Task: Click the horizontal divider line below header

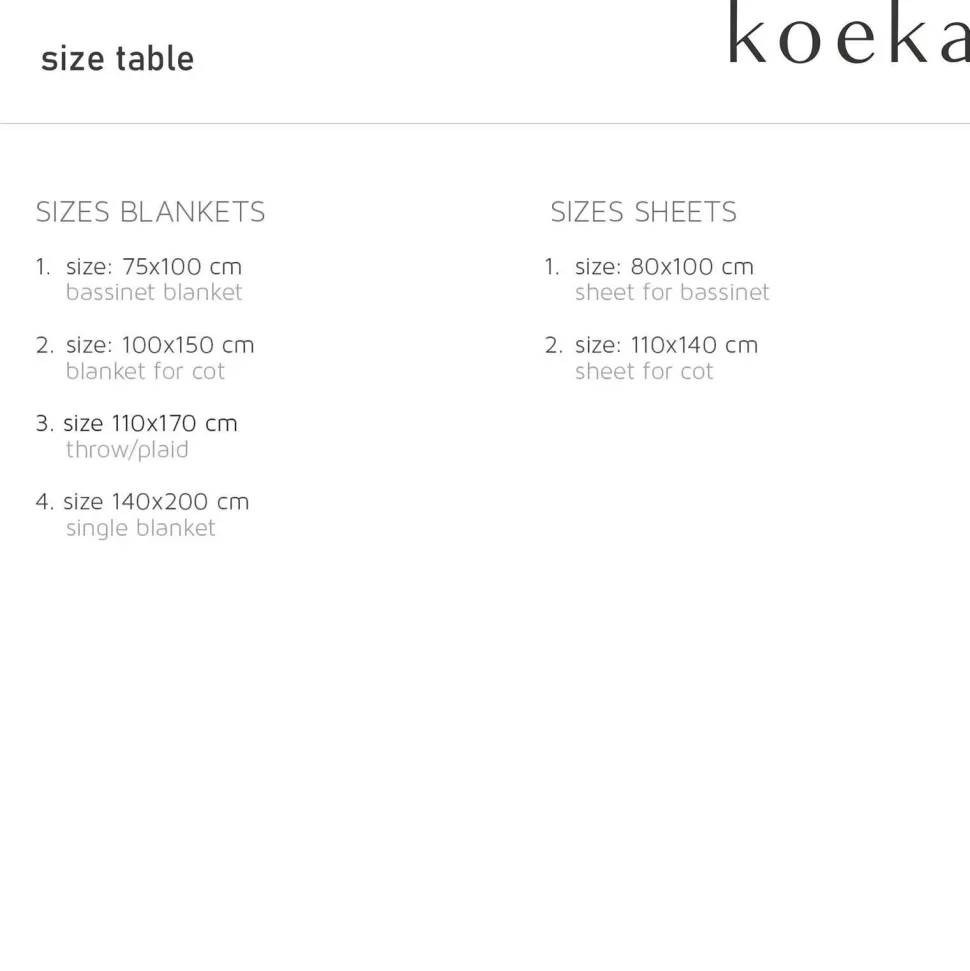Action: [x=485, y=123]
